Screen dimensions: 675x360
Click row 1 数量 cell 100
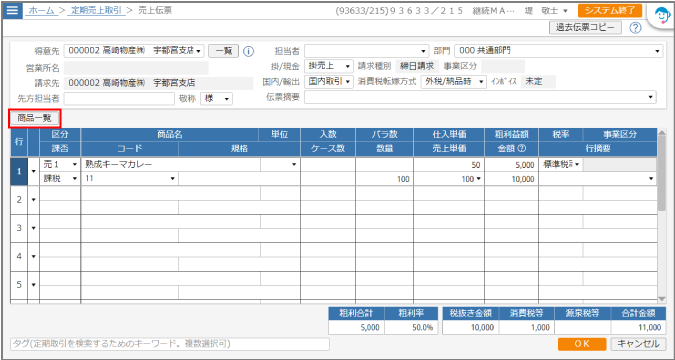(x=384, y=179)
